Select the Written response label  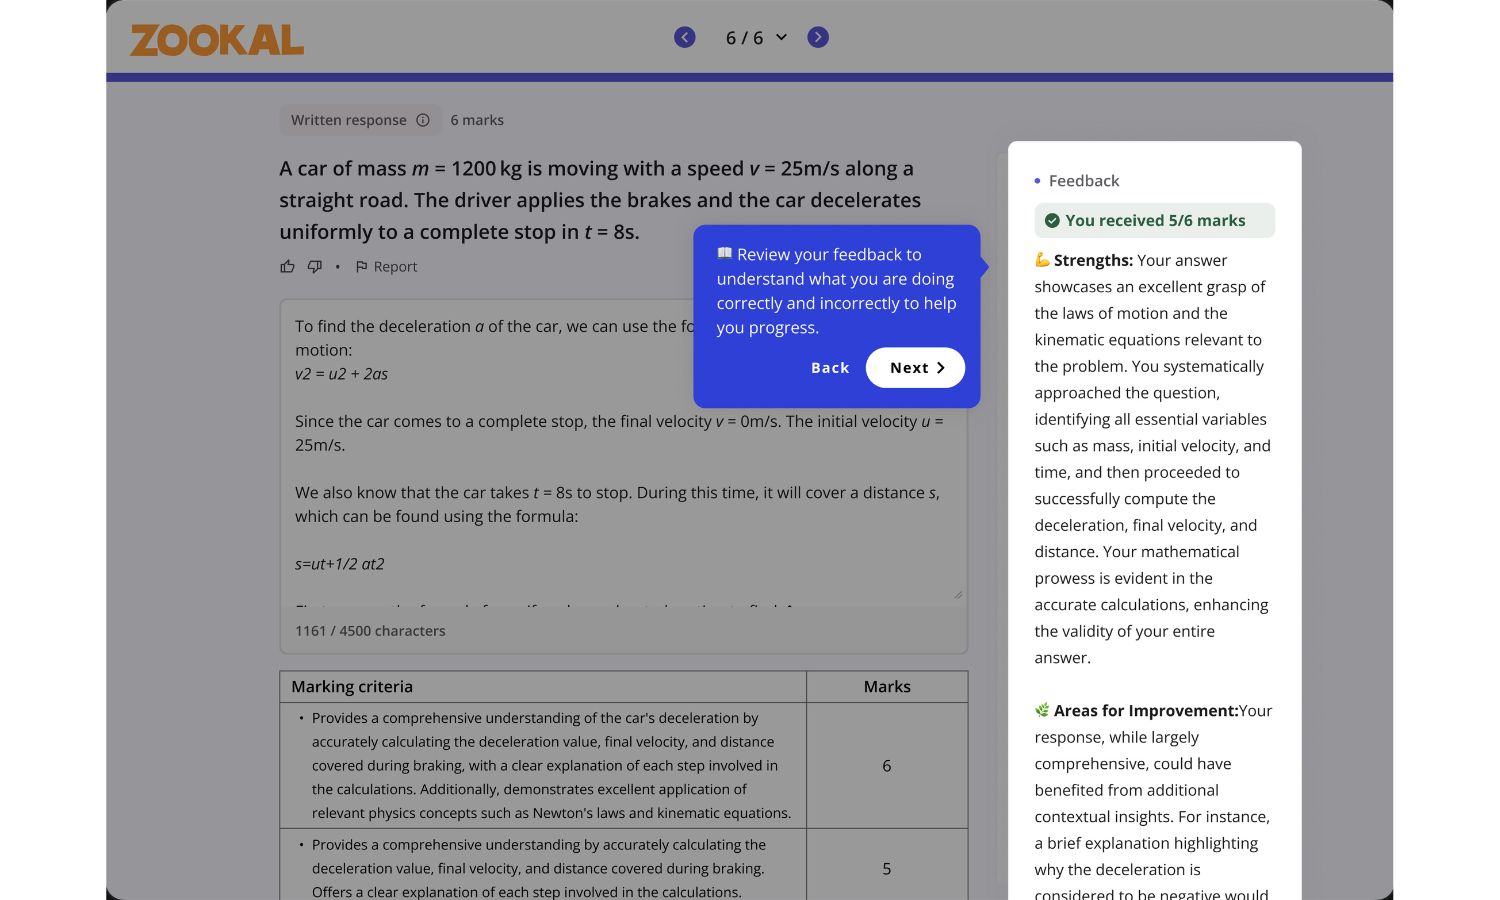348,120
